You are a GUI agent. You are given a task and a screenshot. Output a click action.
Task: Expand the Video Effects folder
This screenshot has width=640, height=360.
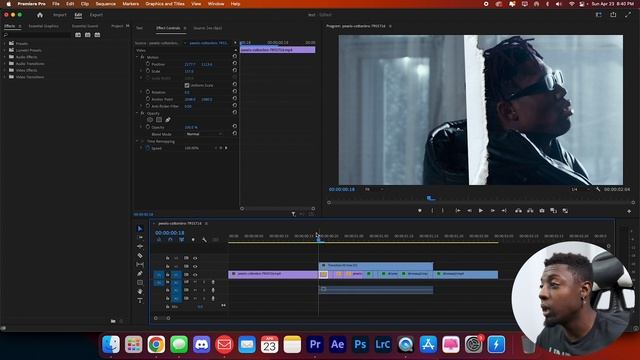click(5, 70)
